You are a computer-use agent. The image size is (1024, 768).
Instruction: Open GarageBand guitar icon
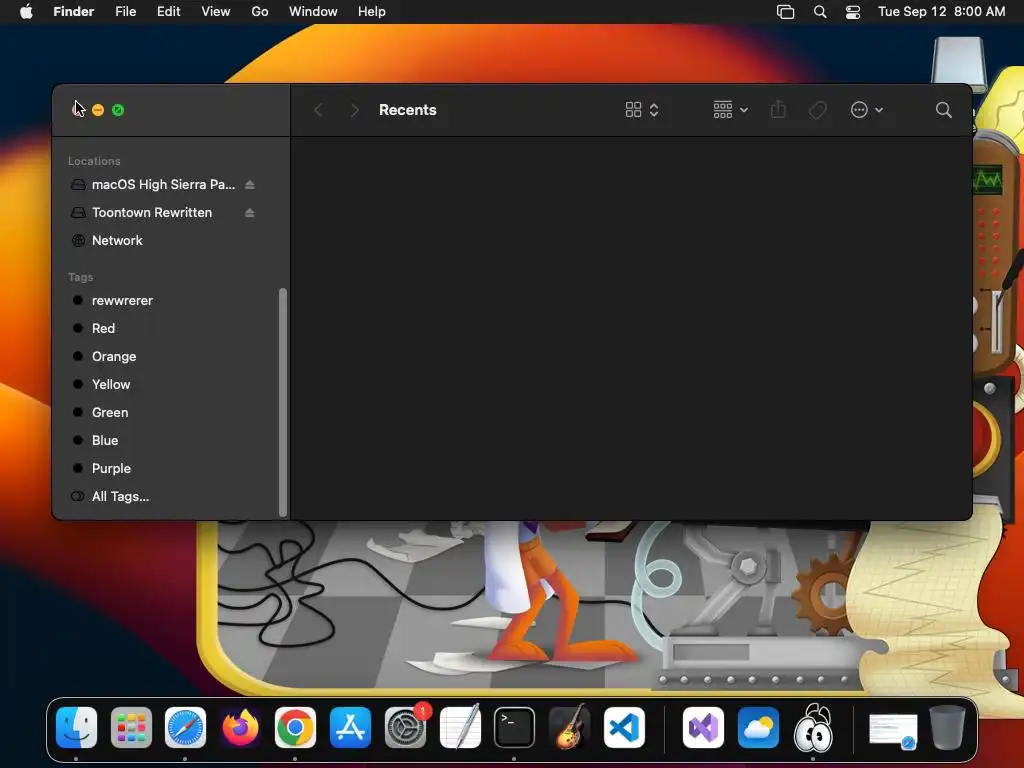569,726
